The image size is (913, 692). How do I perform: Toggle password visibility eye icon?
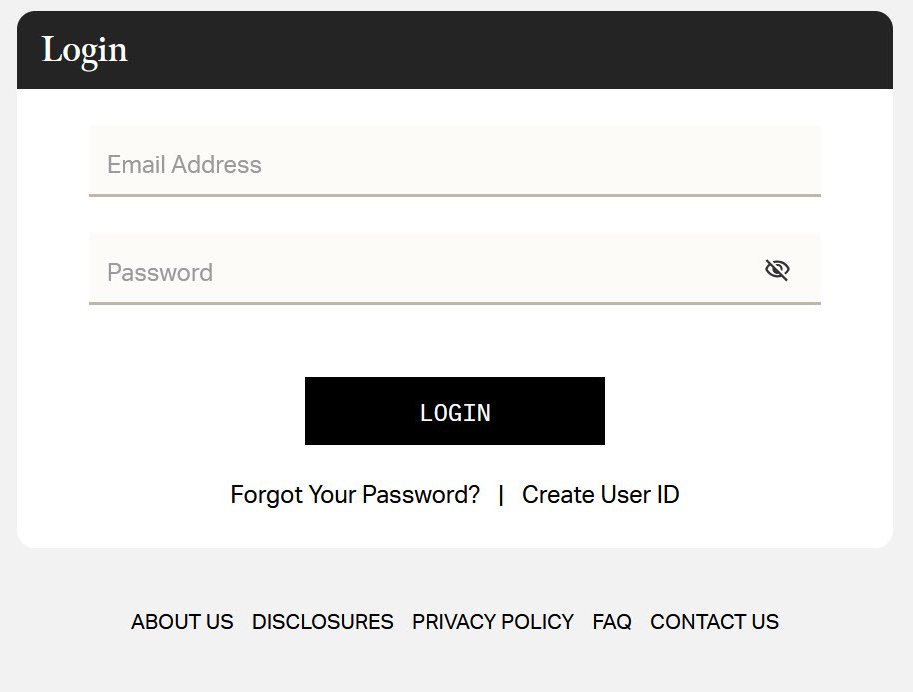click(777, 270)
